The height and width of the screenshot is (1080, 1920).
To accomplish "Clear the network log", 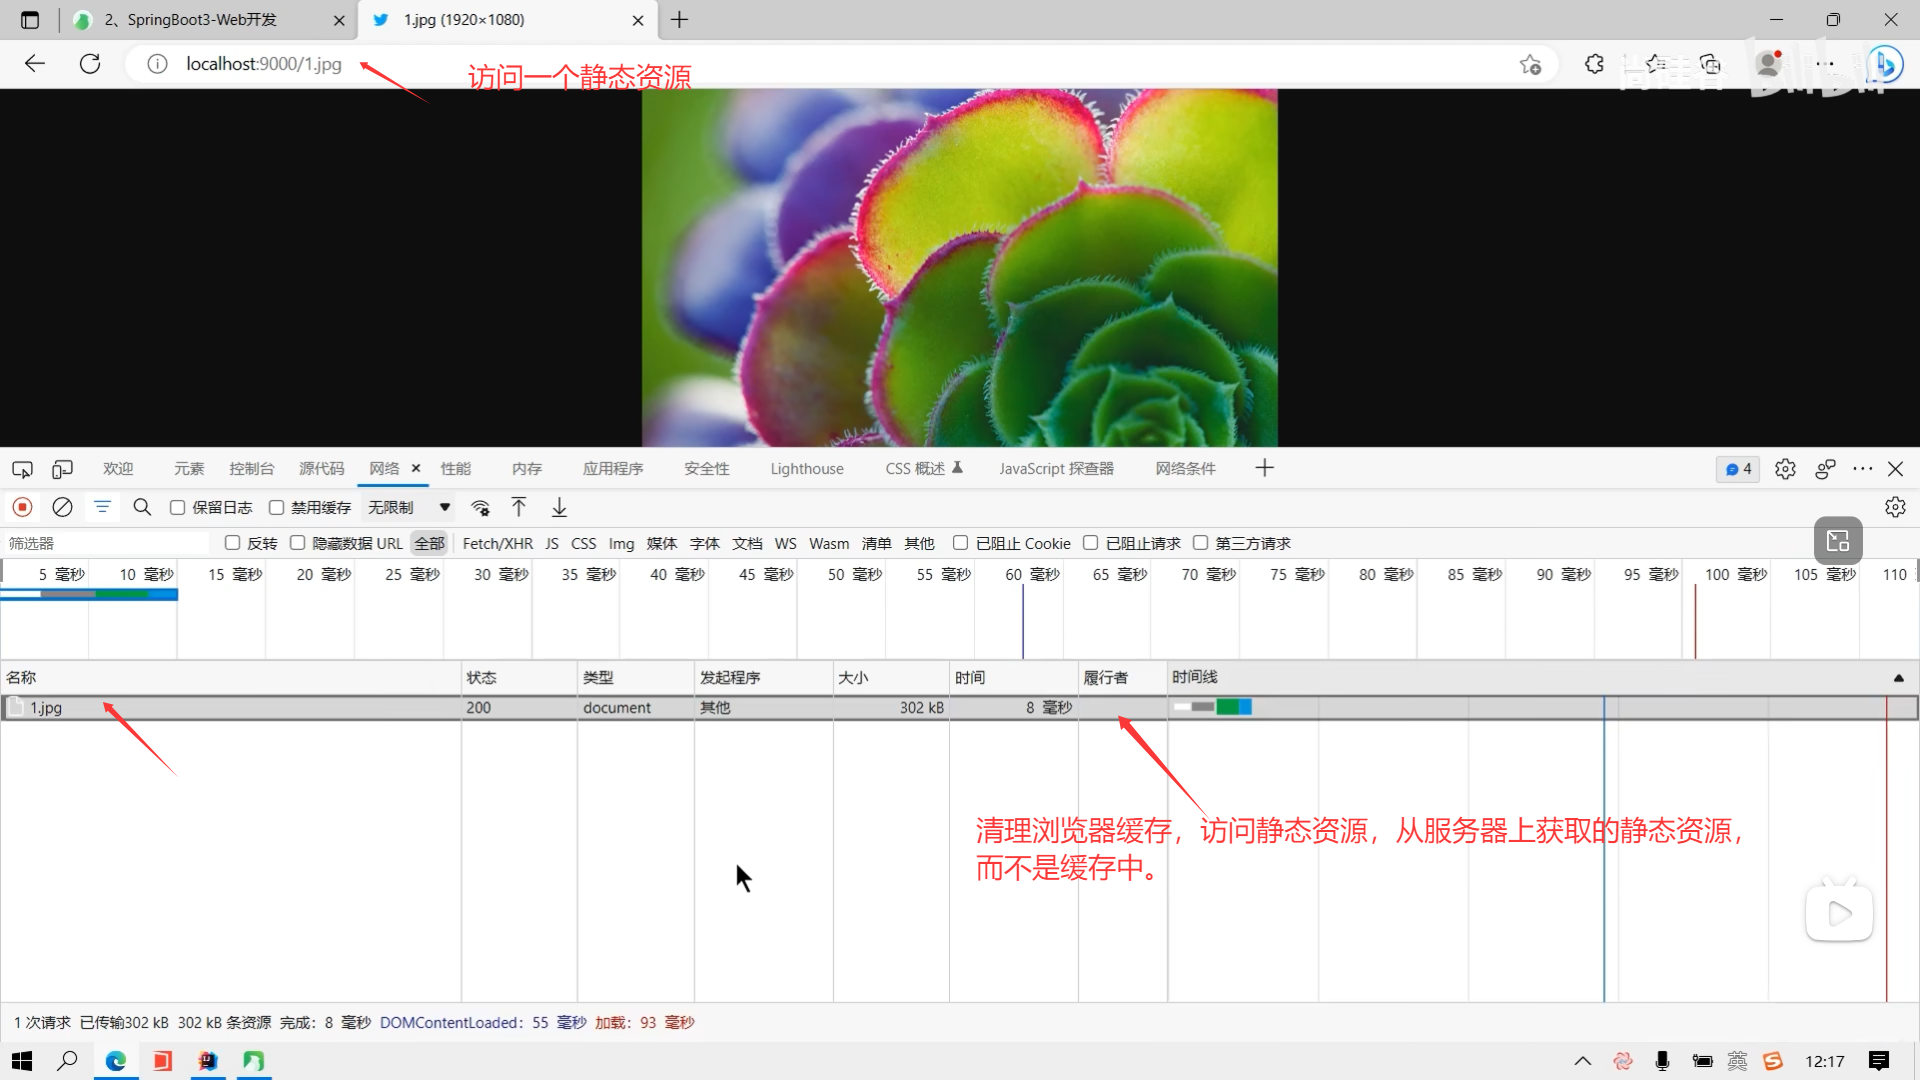I will click(x=62, y=507).
